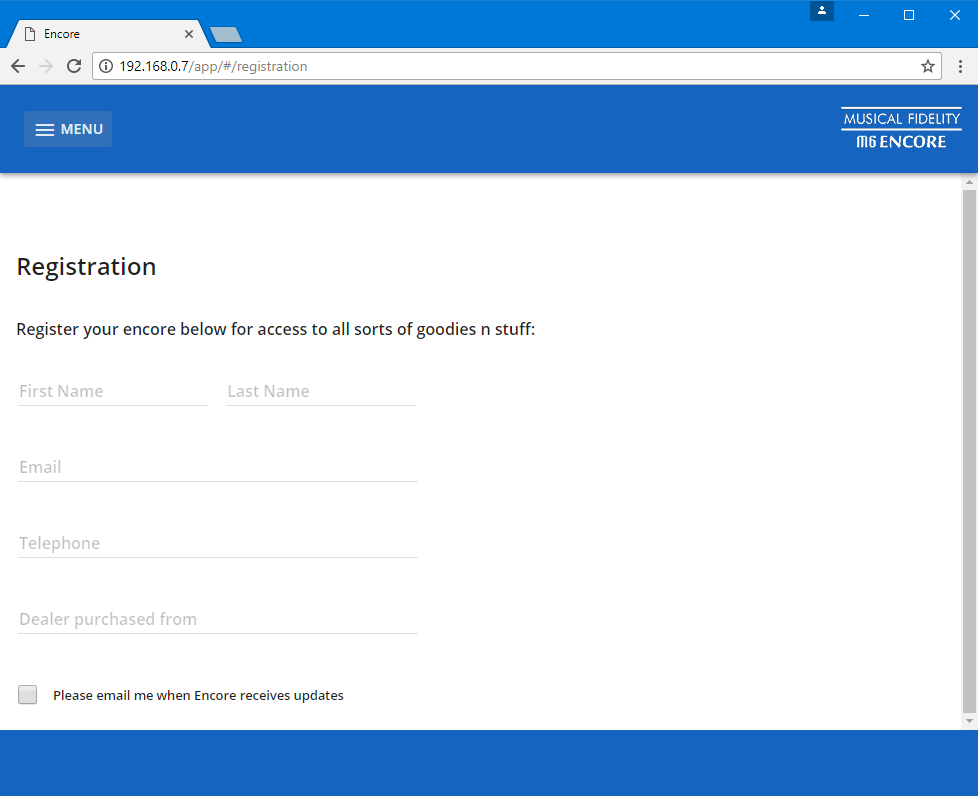Click the Musical Fidelity M6 Encore logo

click(x=901, y=129)
